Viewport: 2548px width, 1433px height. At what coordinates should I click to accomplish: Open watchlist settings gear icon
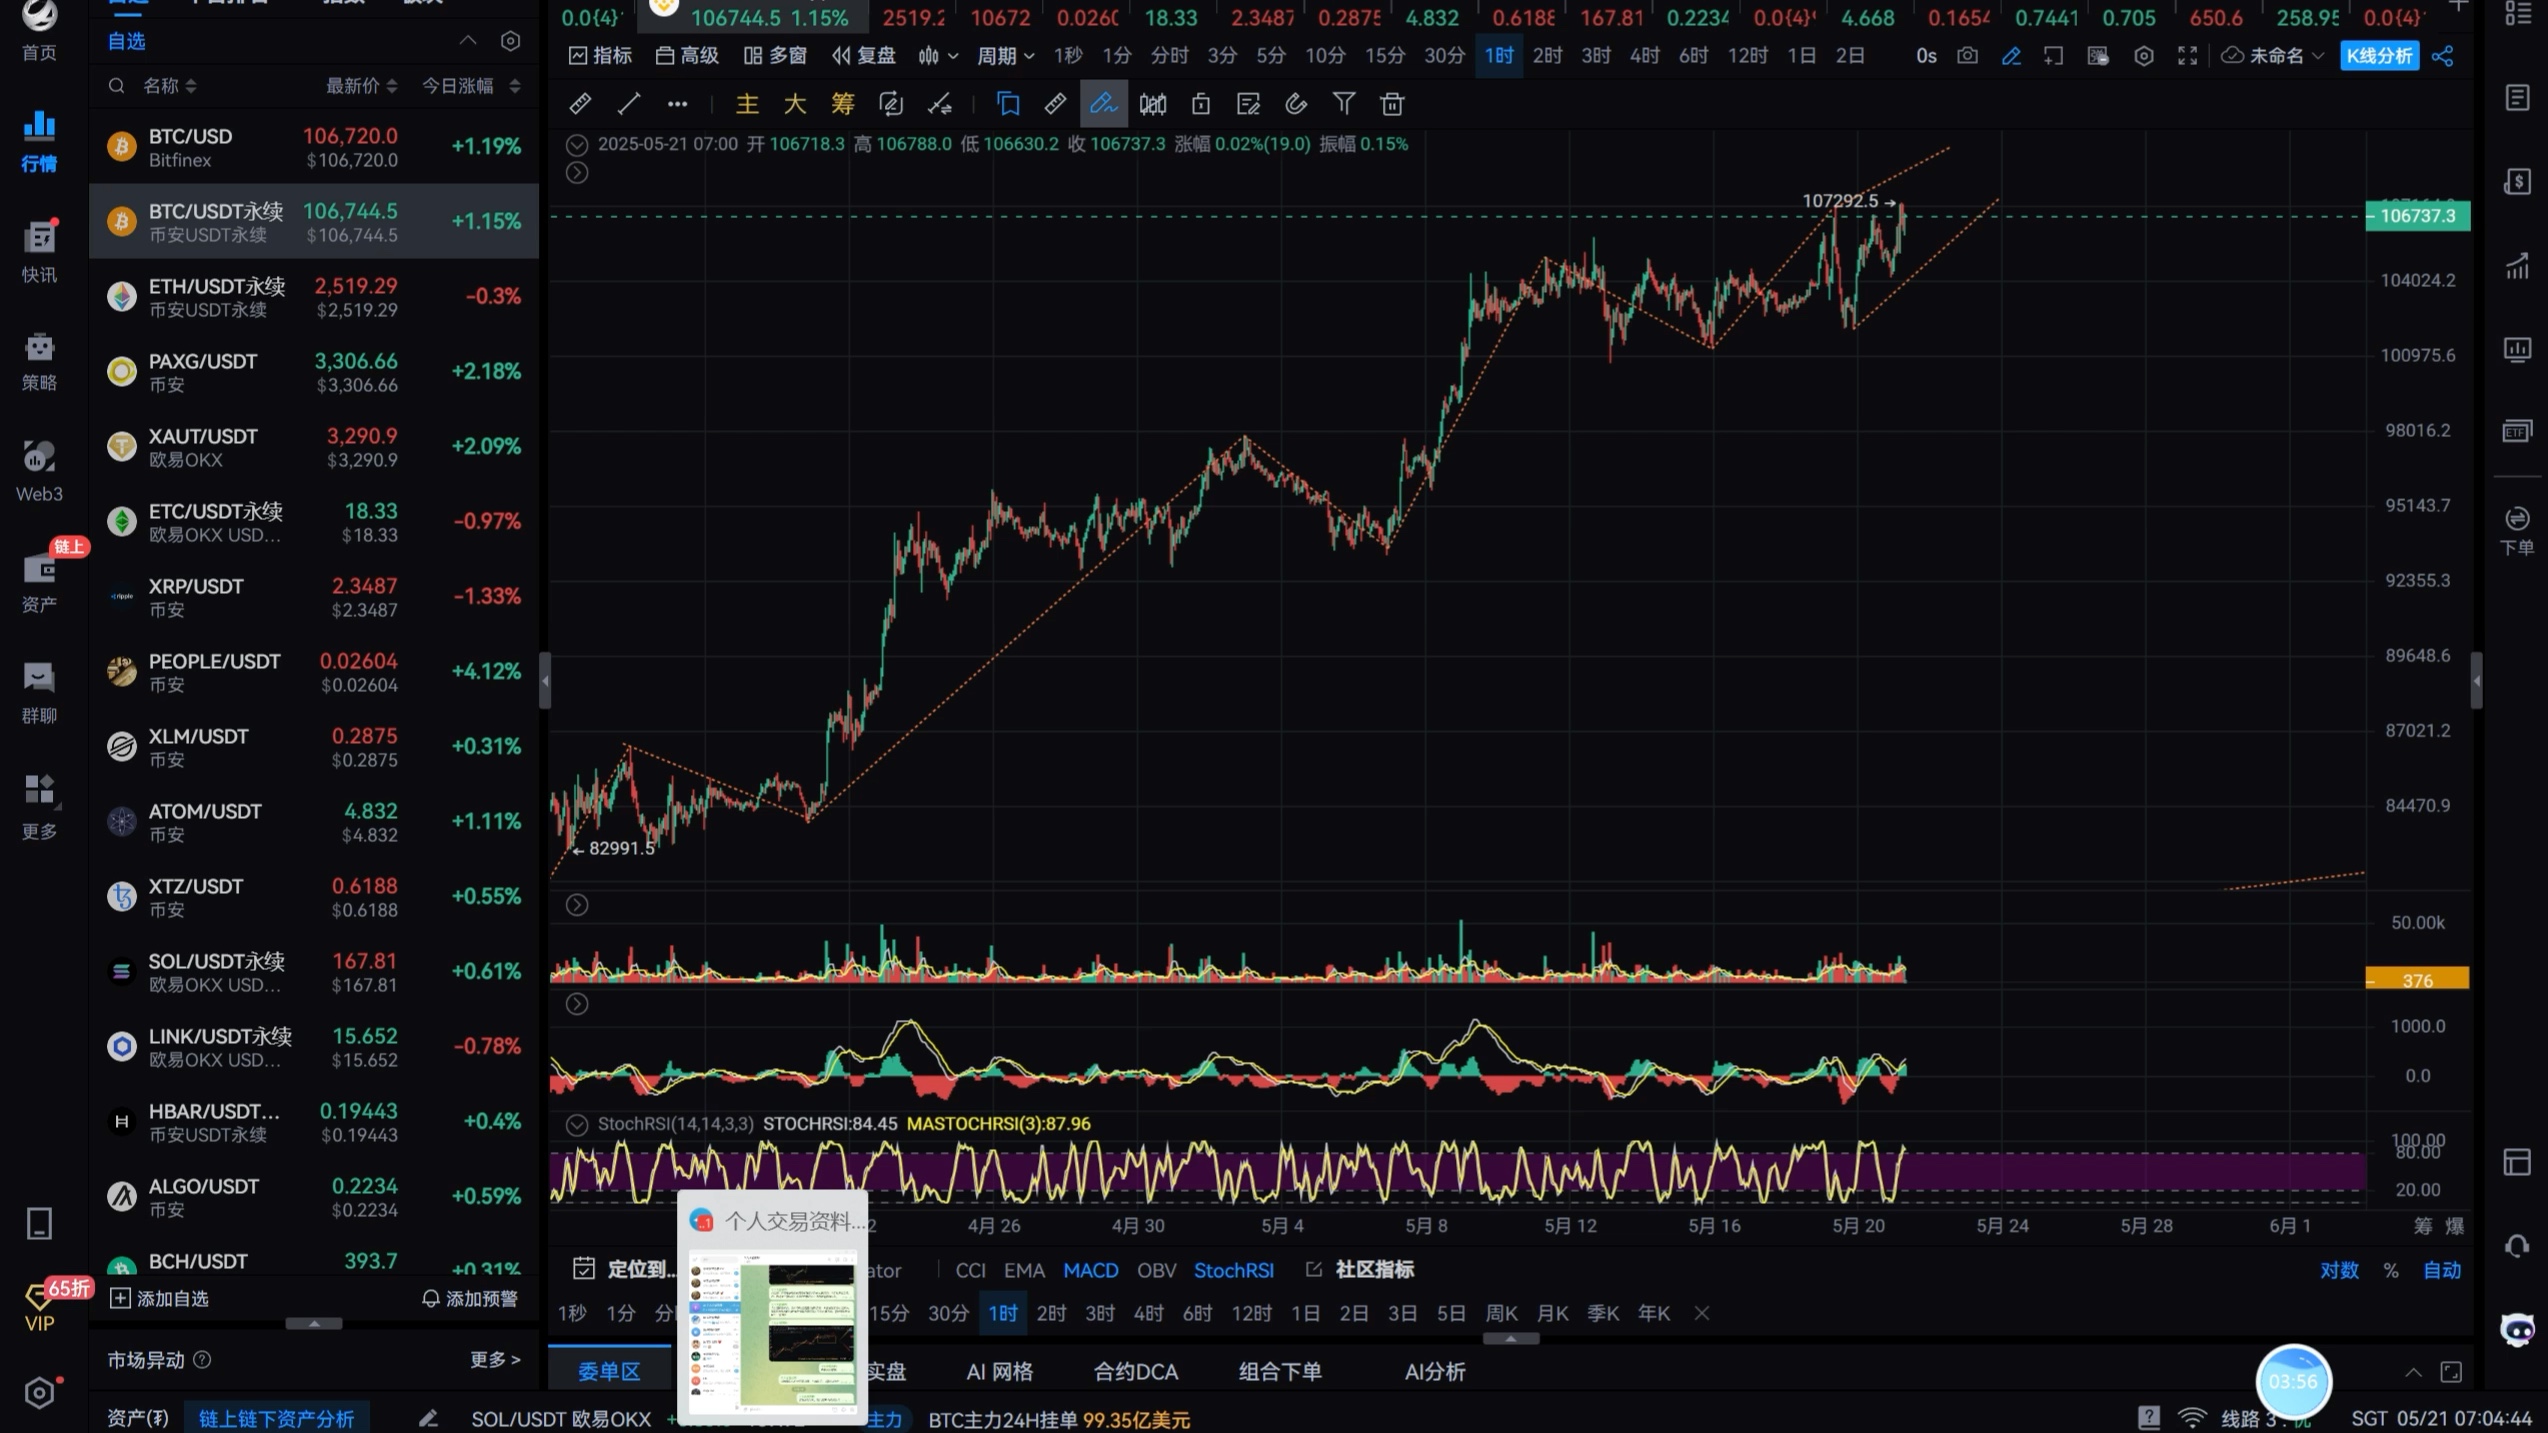click(x=510, y=41)
